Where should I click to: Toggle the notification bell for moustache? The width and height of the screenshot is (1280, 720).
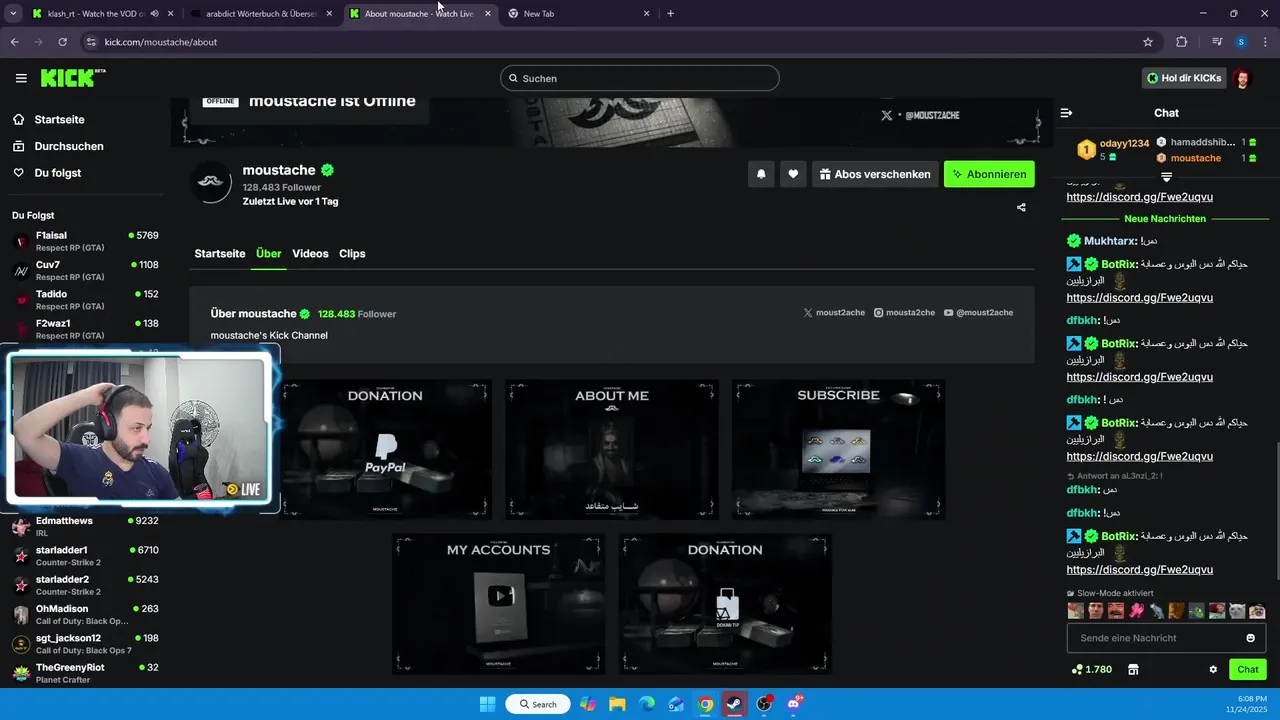tap(761, 174)
